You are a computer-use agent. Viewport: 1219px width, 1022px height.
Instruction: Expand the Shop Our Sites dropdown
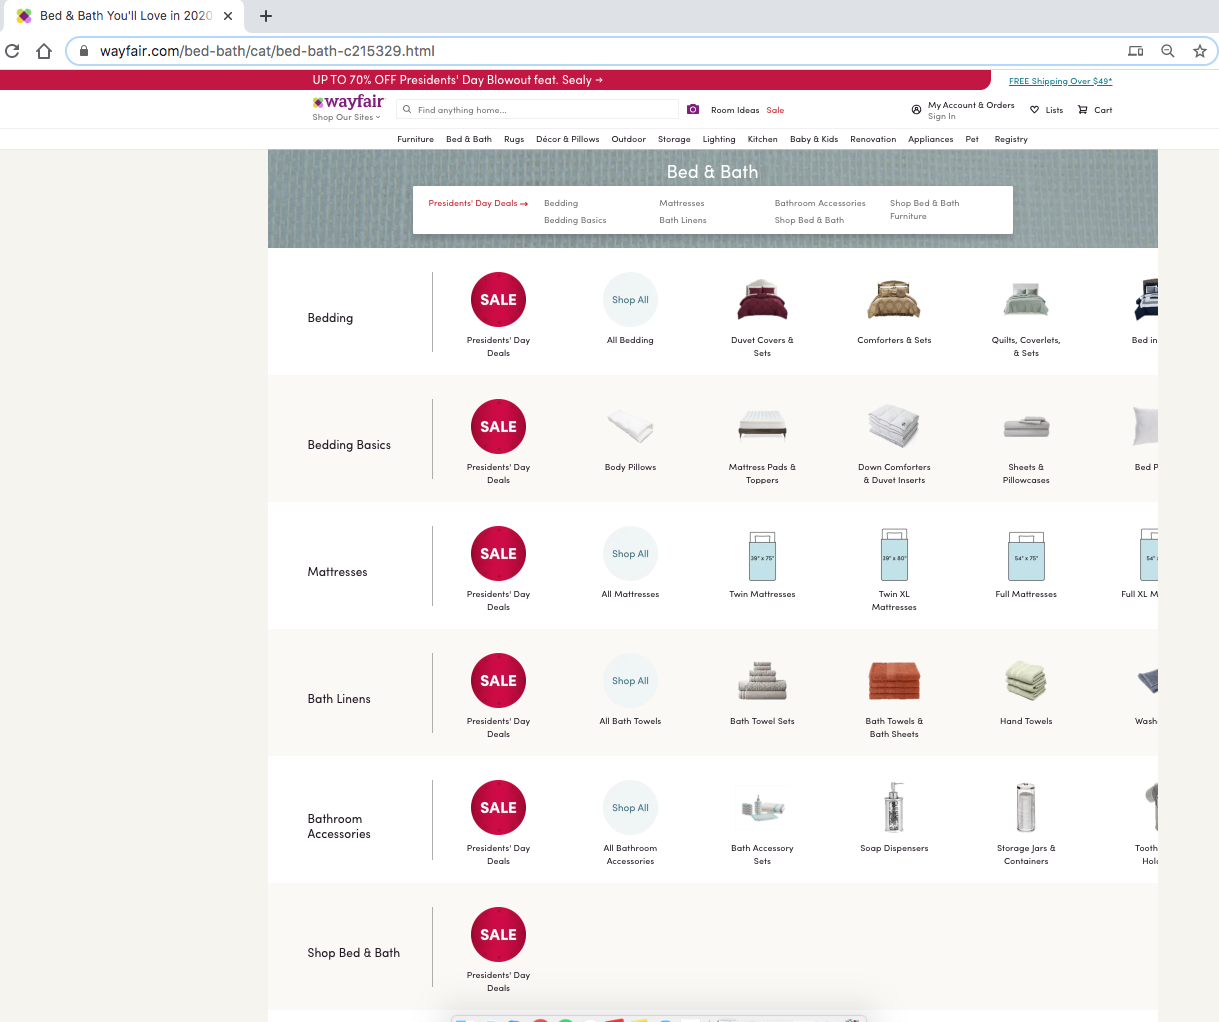click(346, 118)
